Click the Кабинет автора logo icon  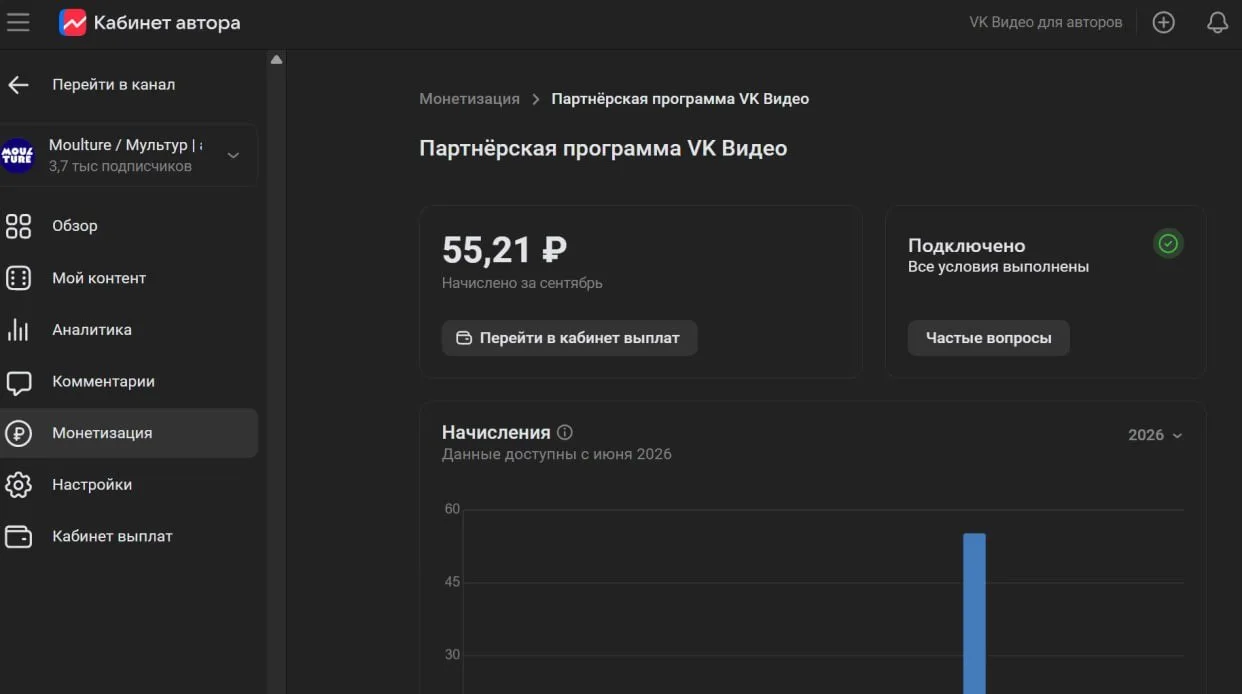pyautogui.click(x=73, y=22)
